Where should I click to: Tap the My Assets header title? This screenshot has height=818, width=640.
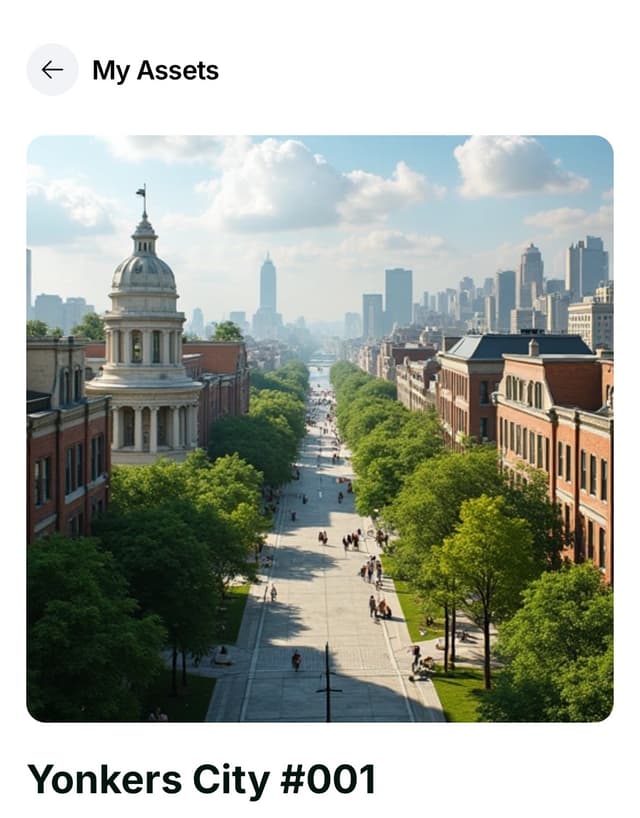[155, 70]
